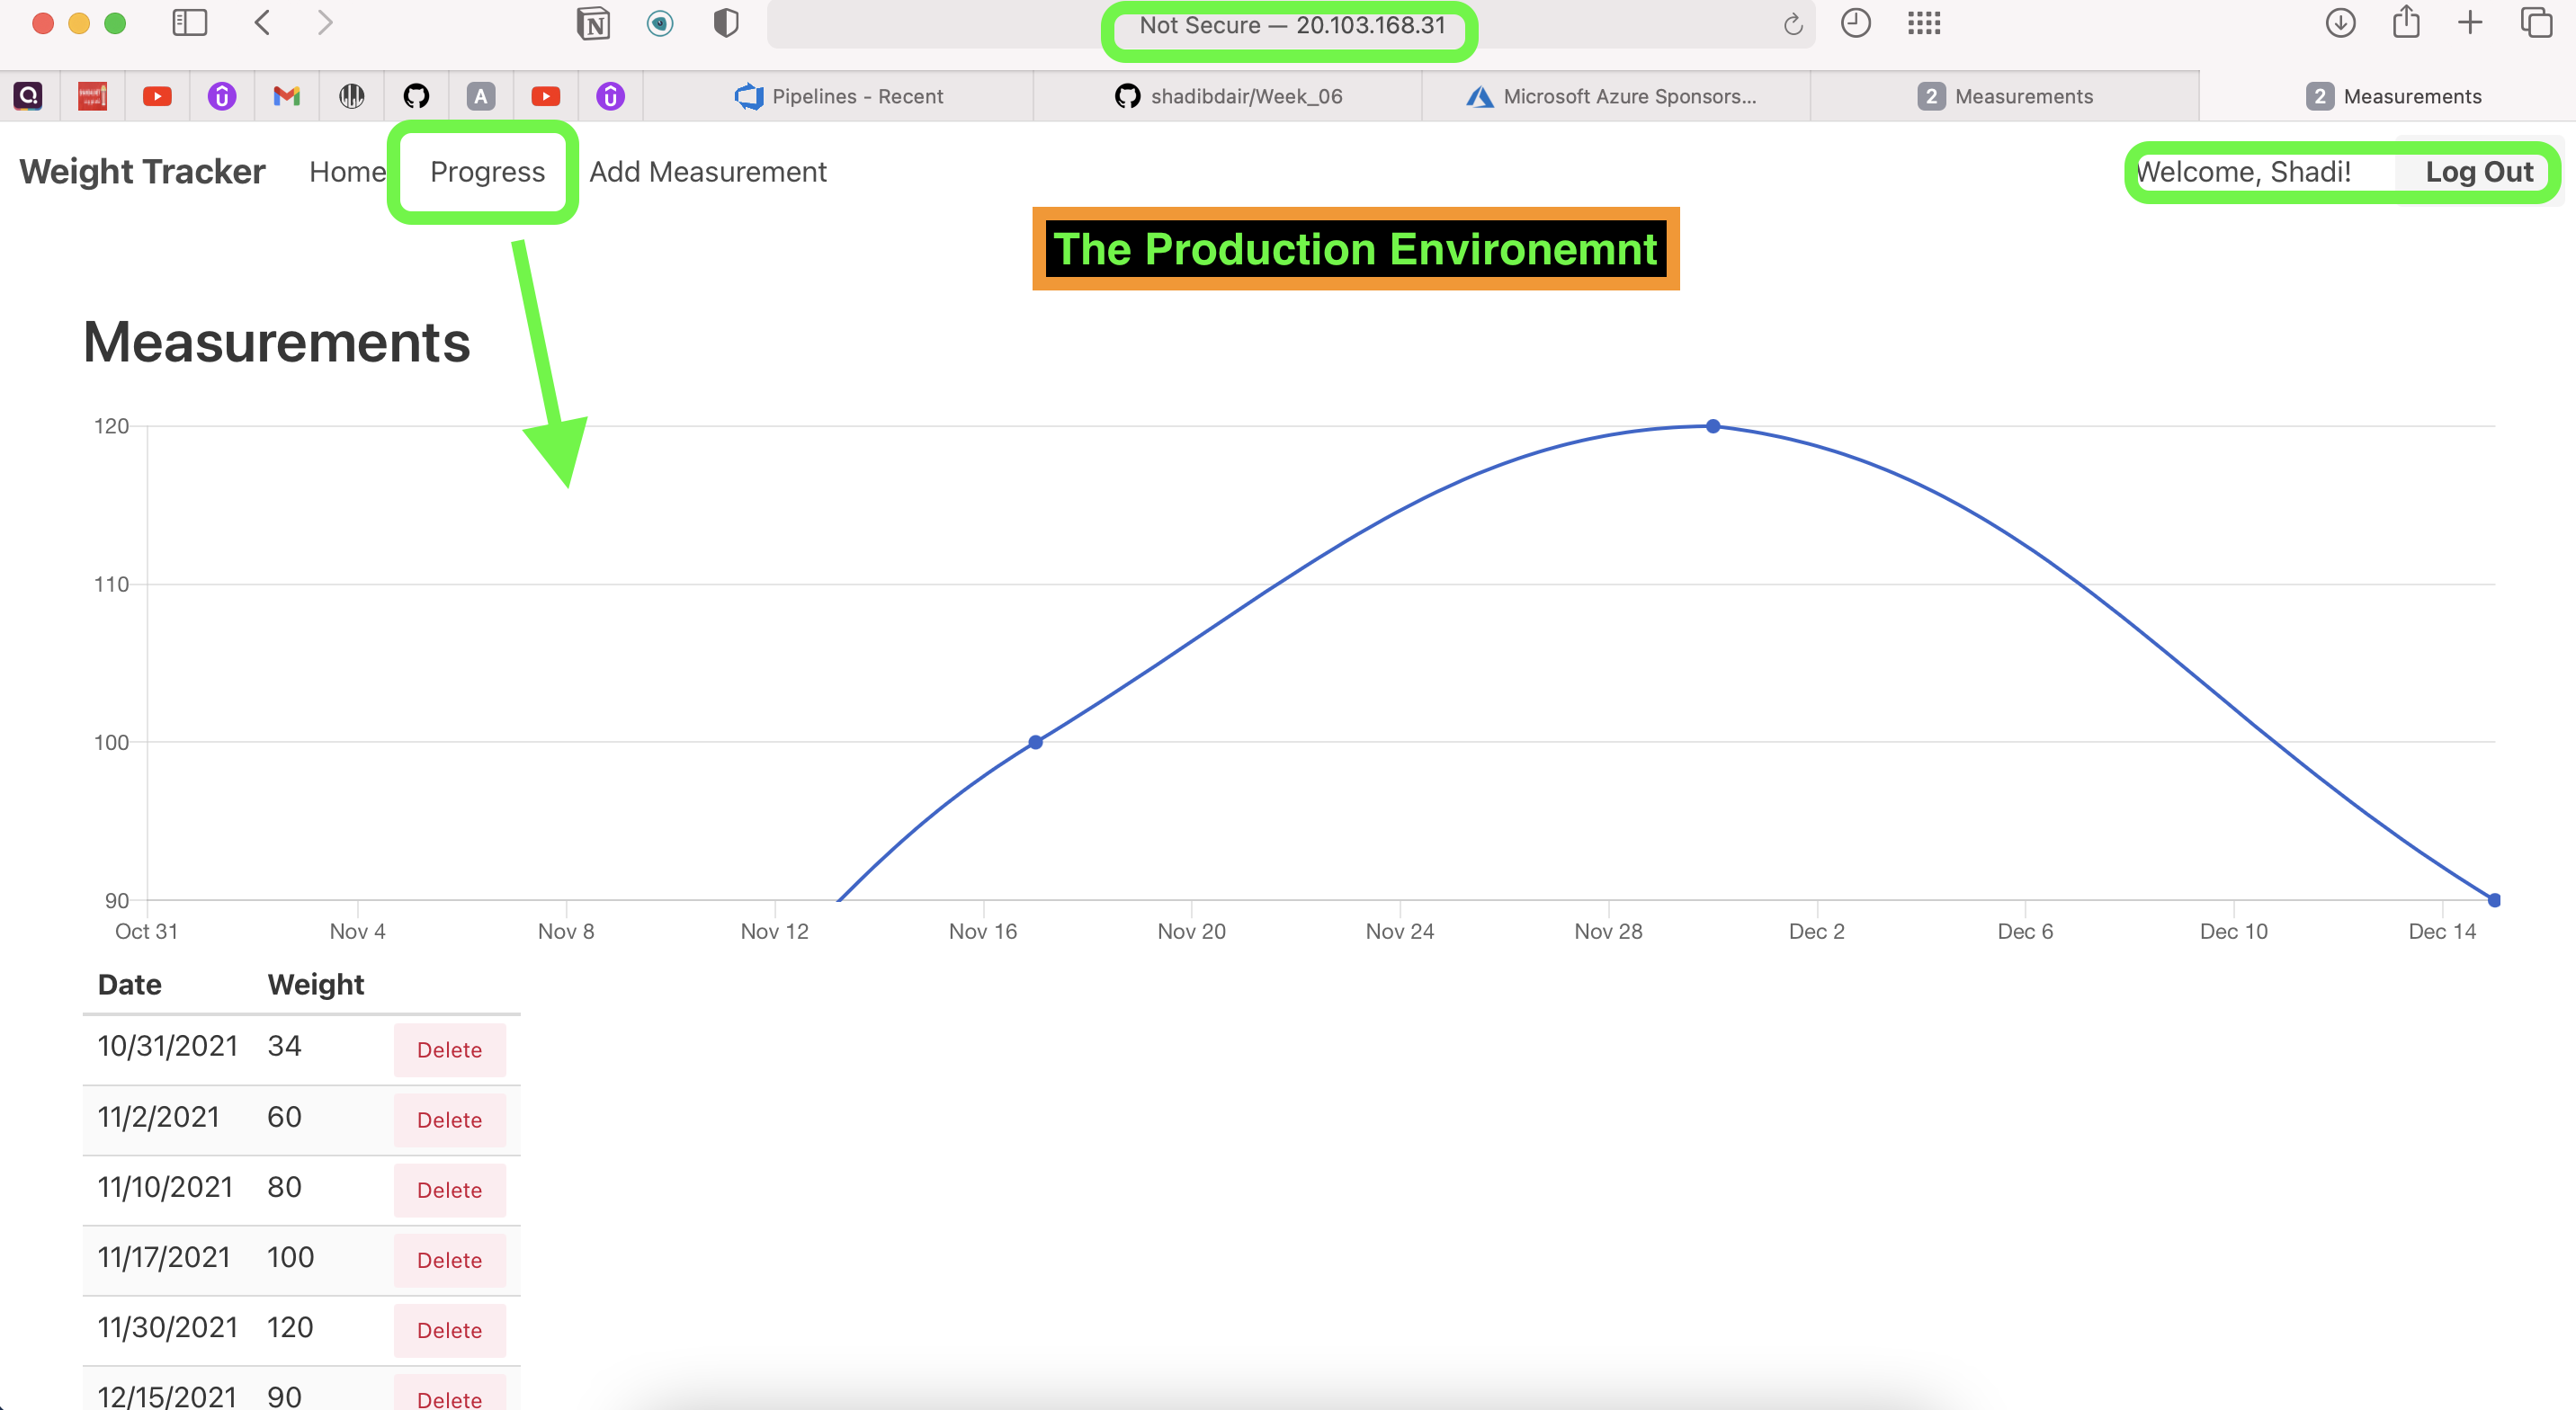Open the privacy shield icon
The height and width of the screenshot is (1410, 2576).
[726, 23]
